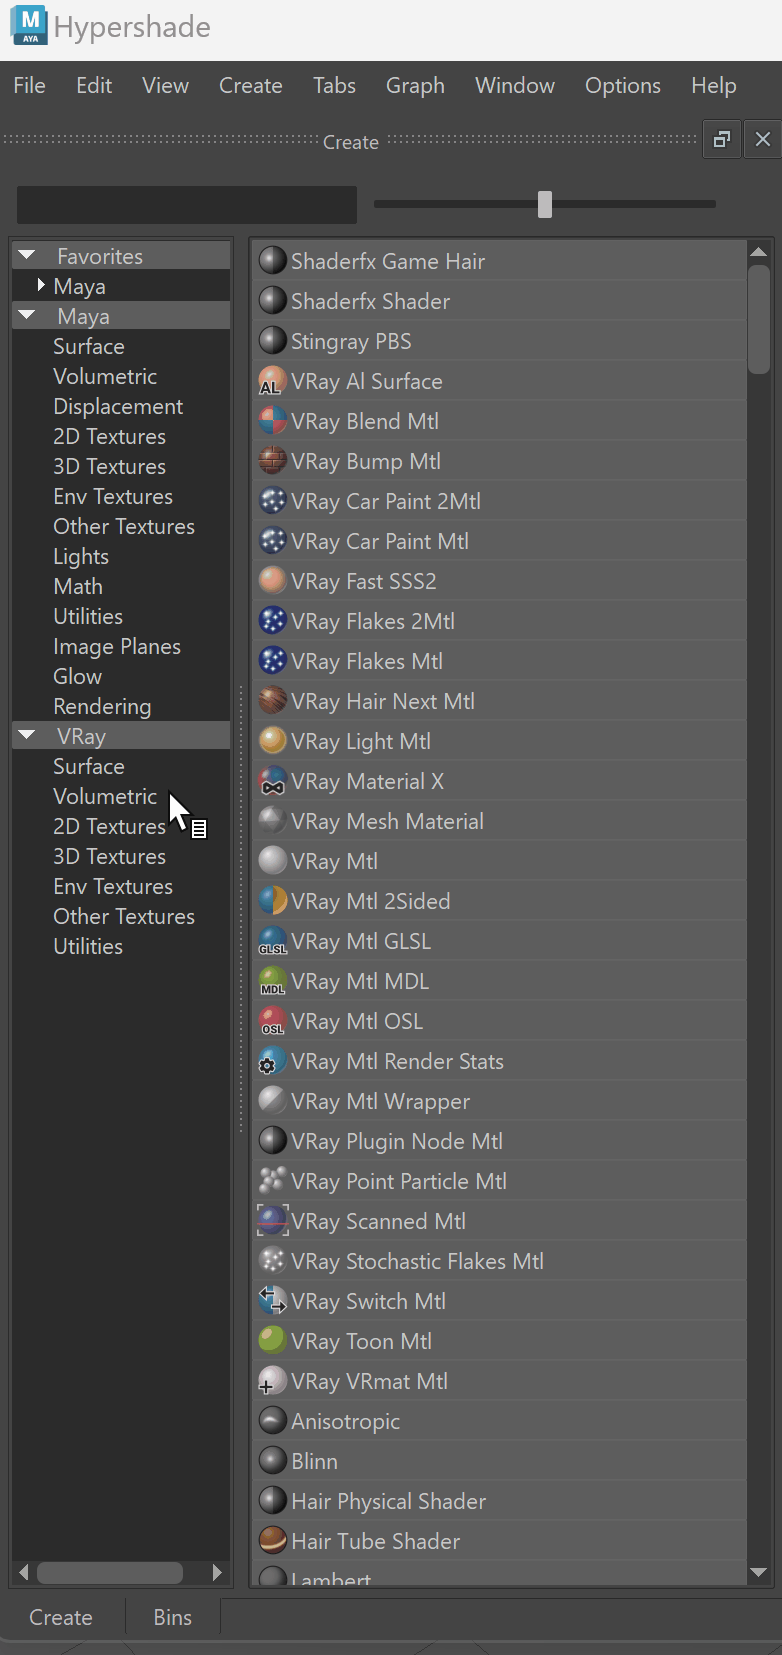782x1655 pixels.
Task: Switch to the Bins tab
Action: pos(173,1617)
